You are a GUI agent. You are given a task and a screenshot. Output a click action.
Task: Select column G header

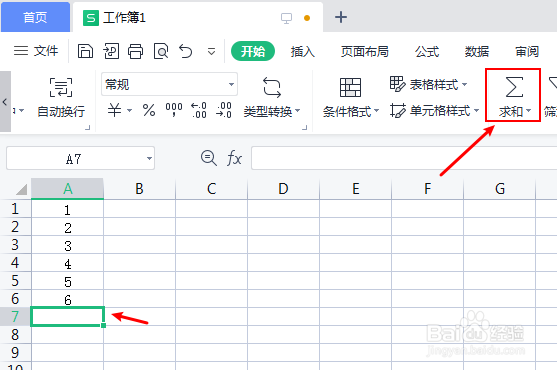coord(500,189)
